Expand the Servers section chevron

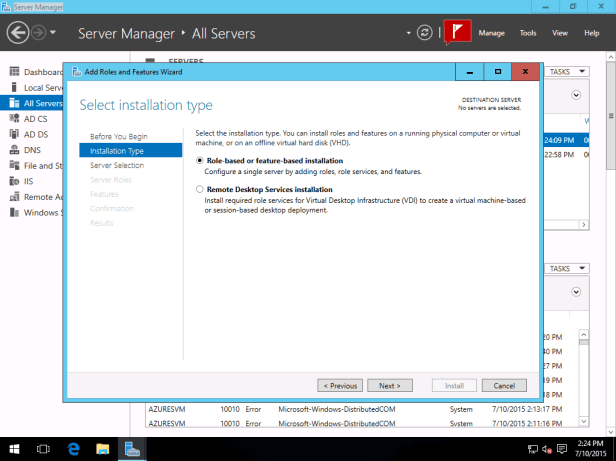(x=576, y=95)
